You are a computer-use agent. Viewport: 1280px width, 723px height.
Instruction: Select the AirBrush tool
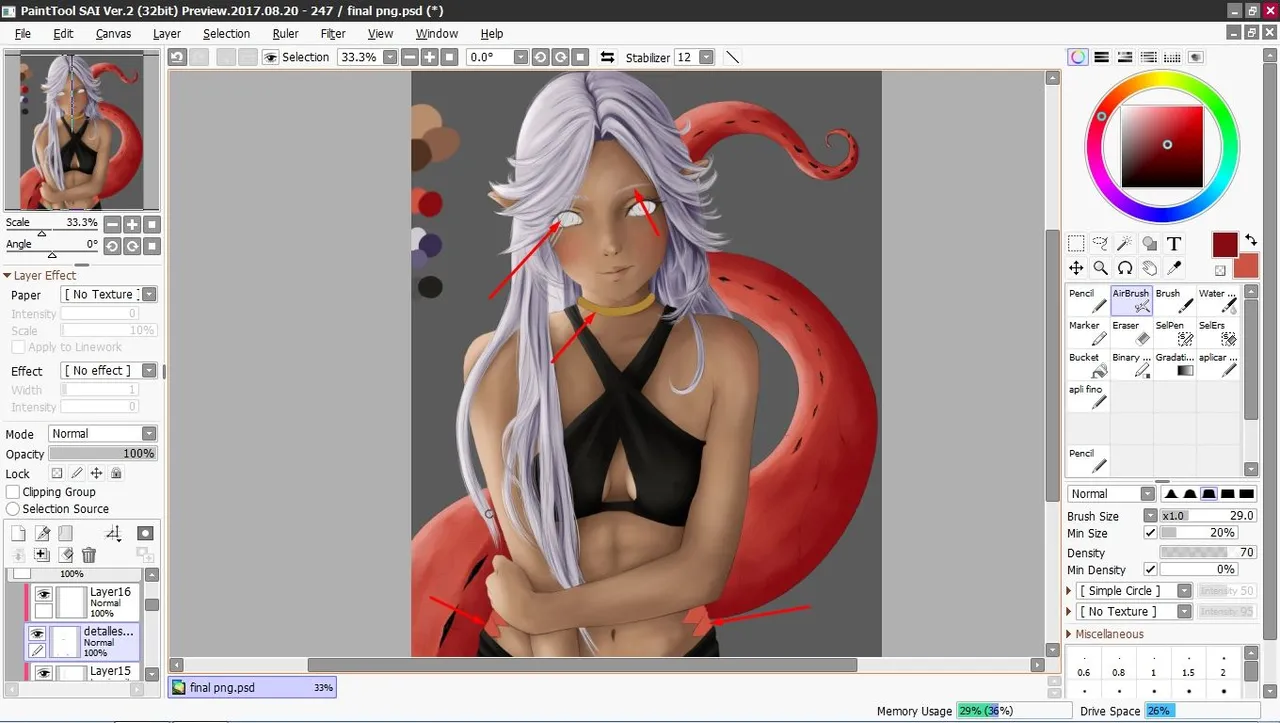coord(1131,301)
